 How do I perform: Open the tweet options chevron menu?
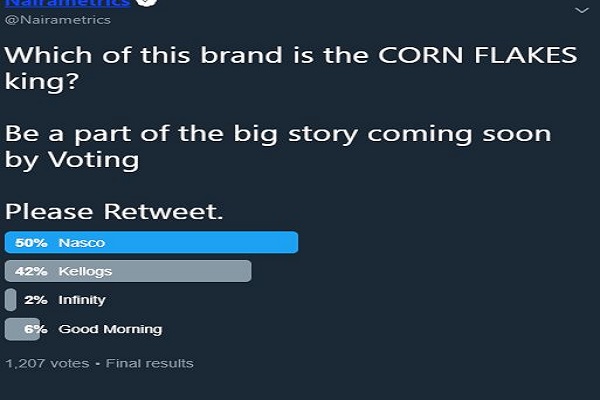[582, 9]
